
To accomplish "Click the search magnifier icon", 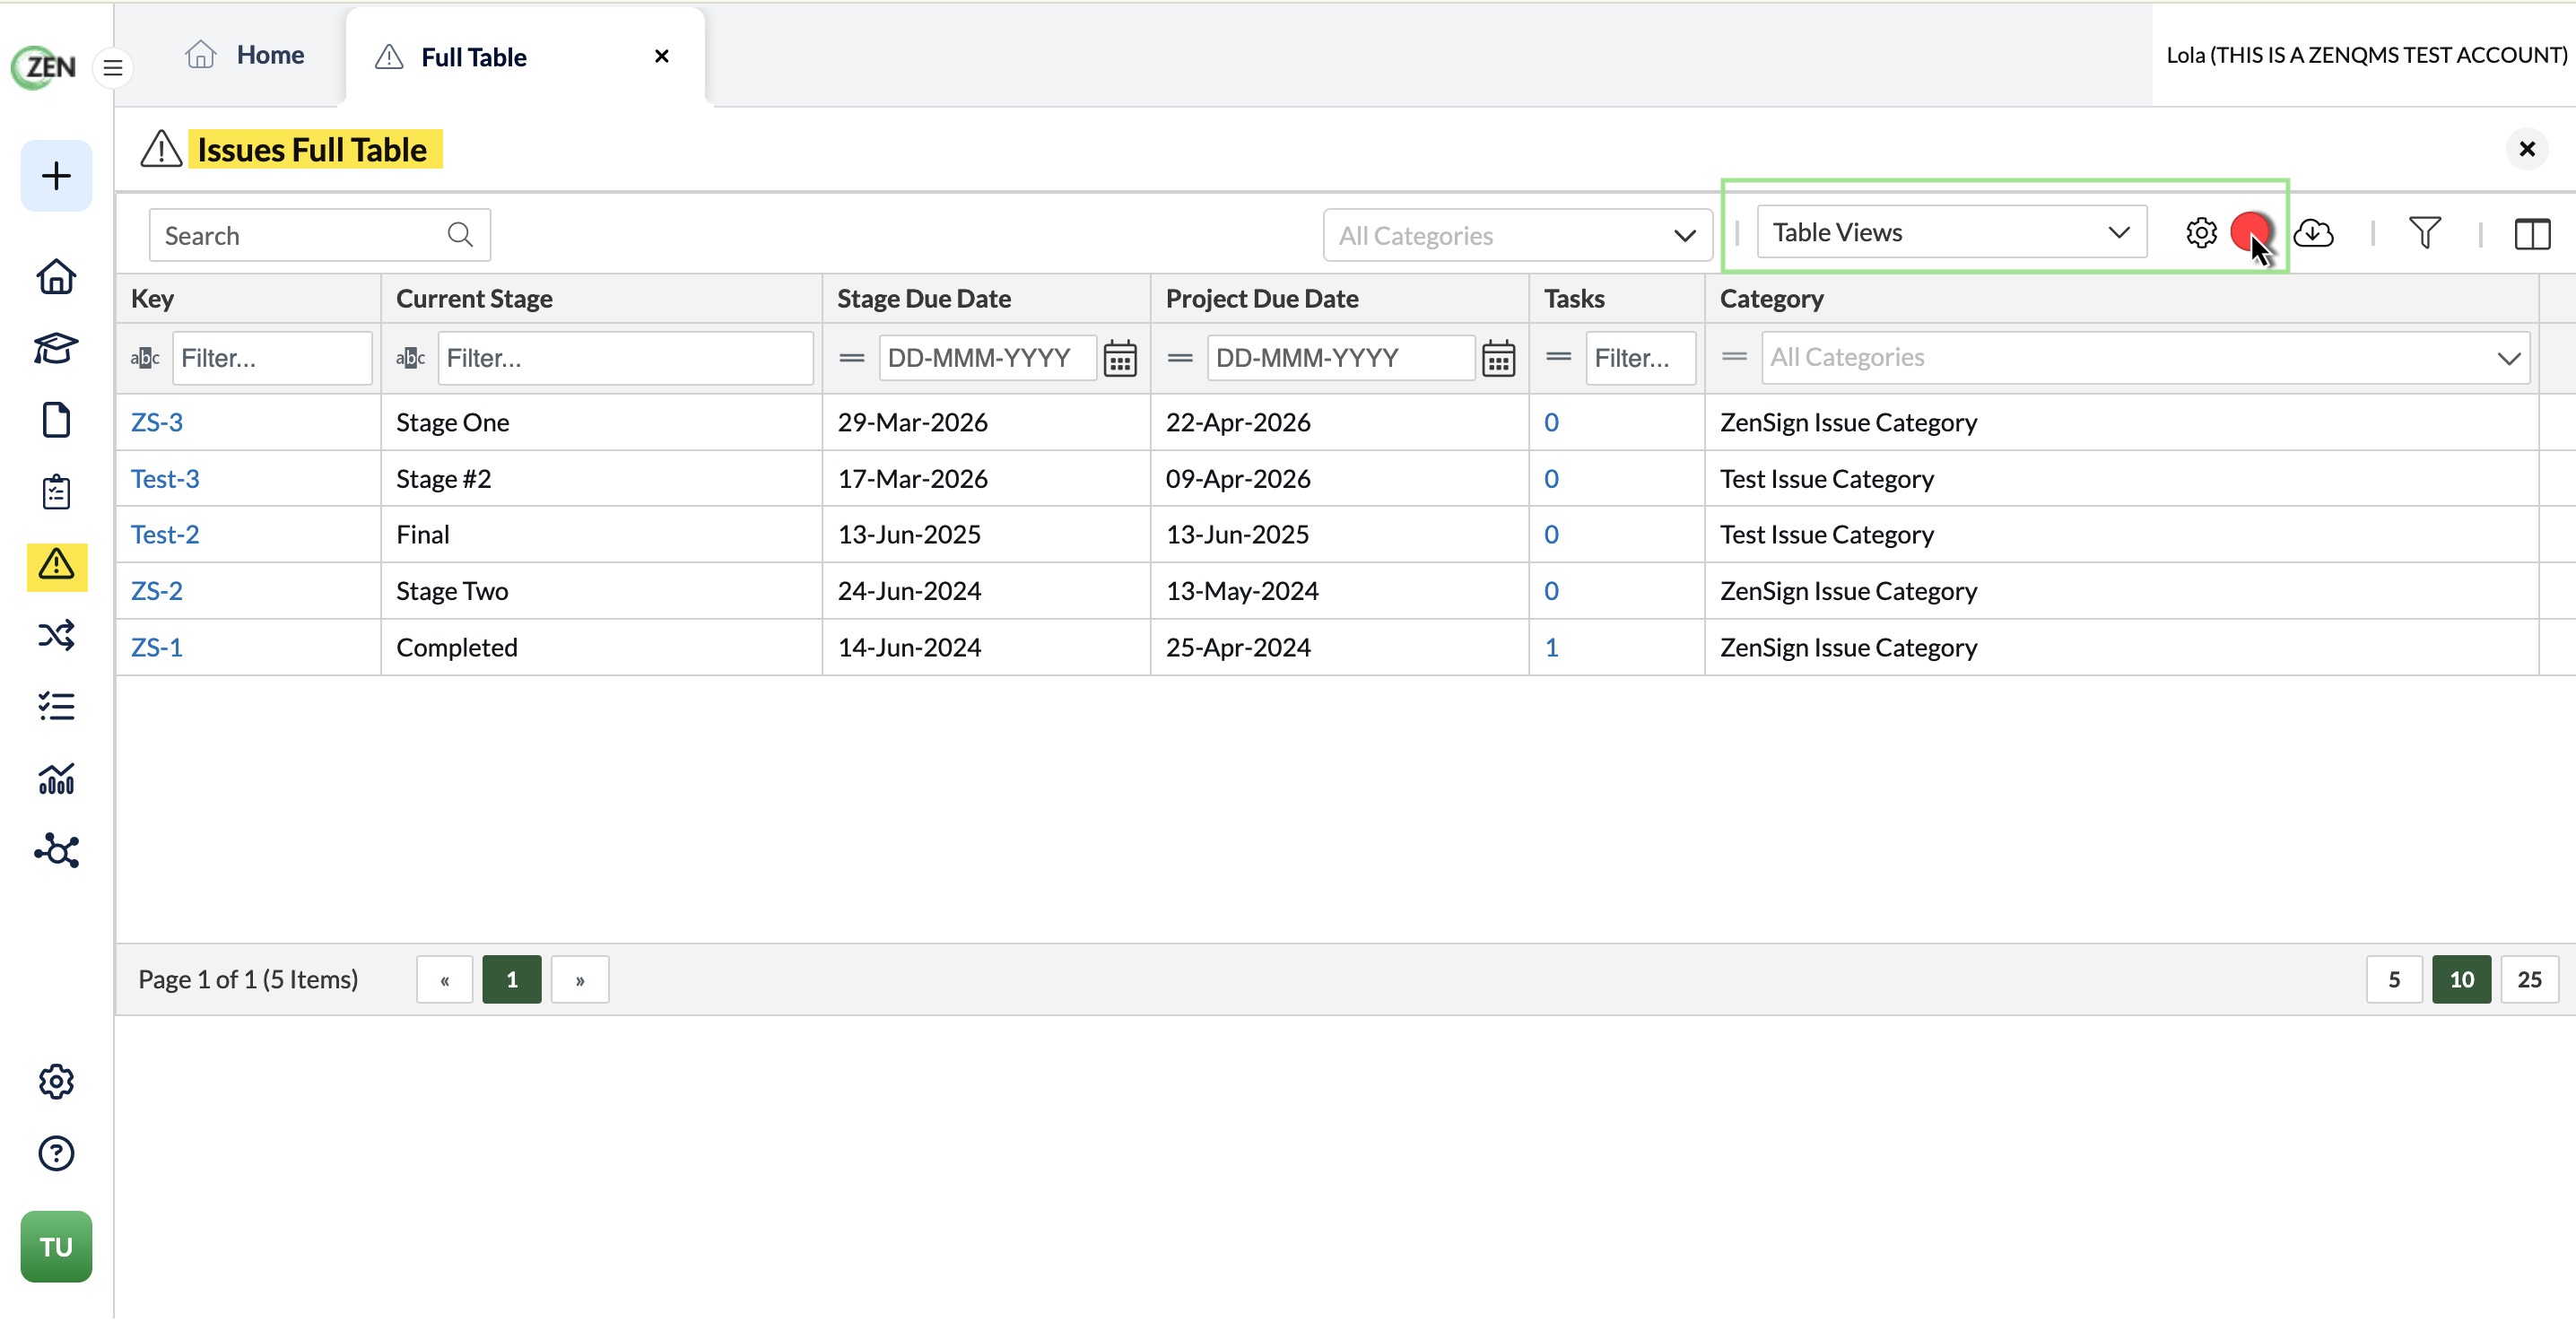I will point(460,235).
